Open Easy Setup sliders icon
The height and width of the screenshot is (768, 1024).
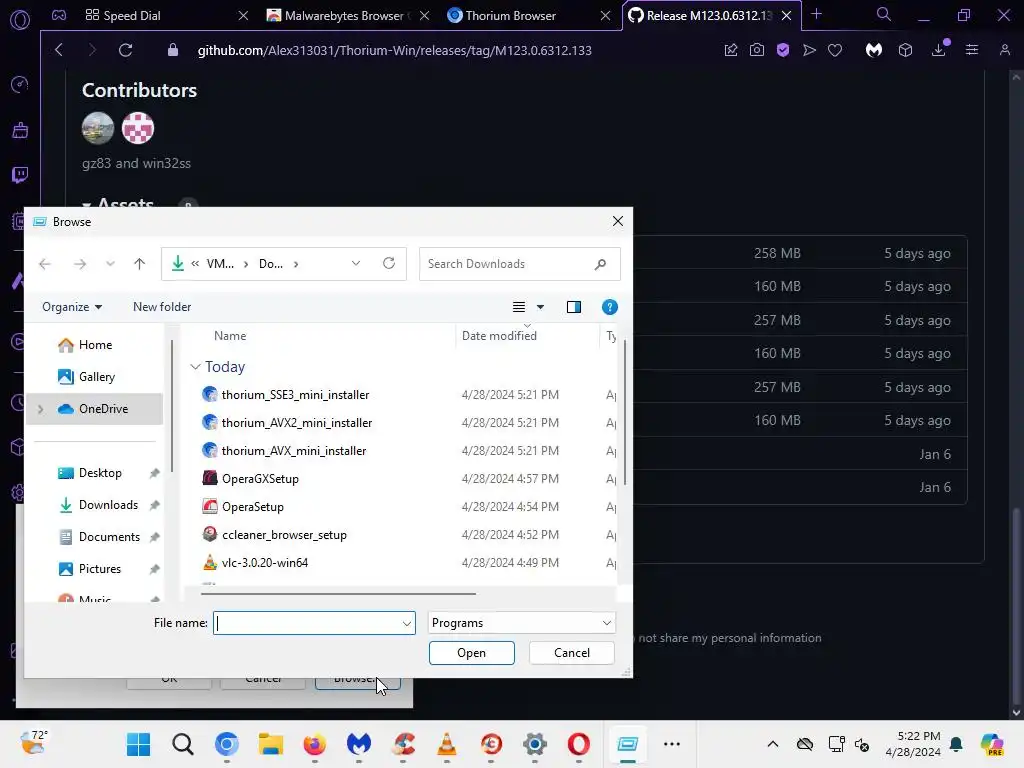(x=972, y=50)
